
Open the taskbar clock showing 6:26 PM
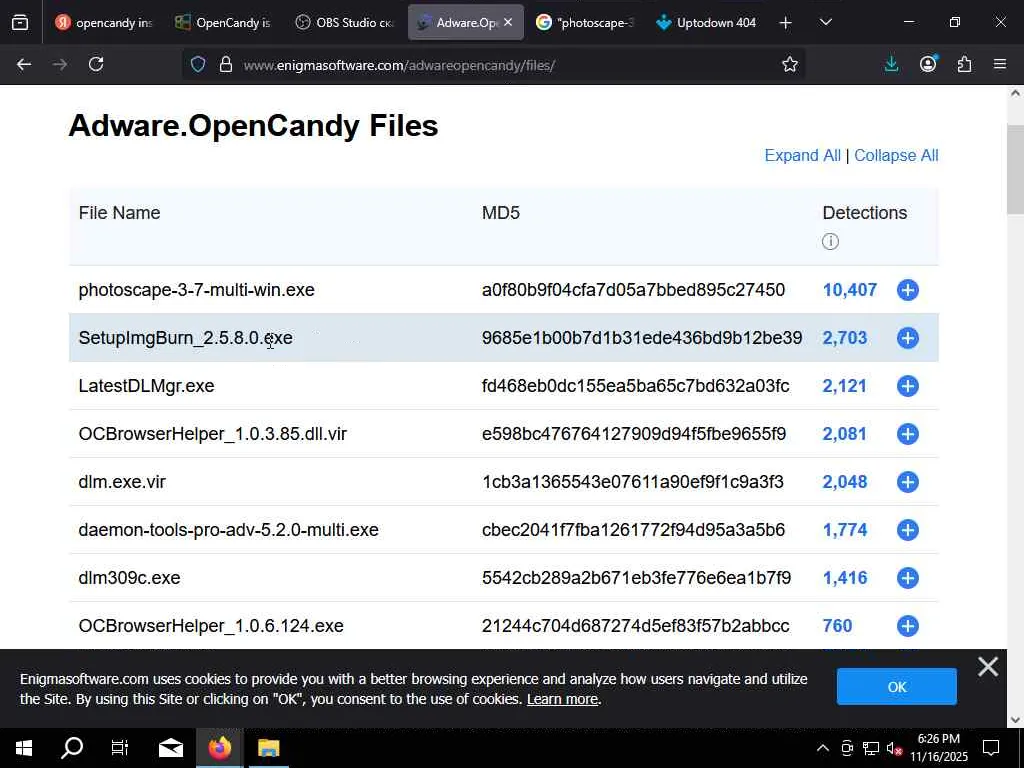(938, 748)
